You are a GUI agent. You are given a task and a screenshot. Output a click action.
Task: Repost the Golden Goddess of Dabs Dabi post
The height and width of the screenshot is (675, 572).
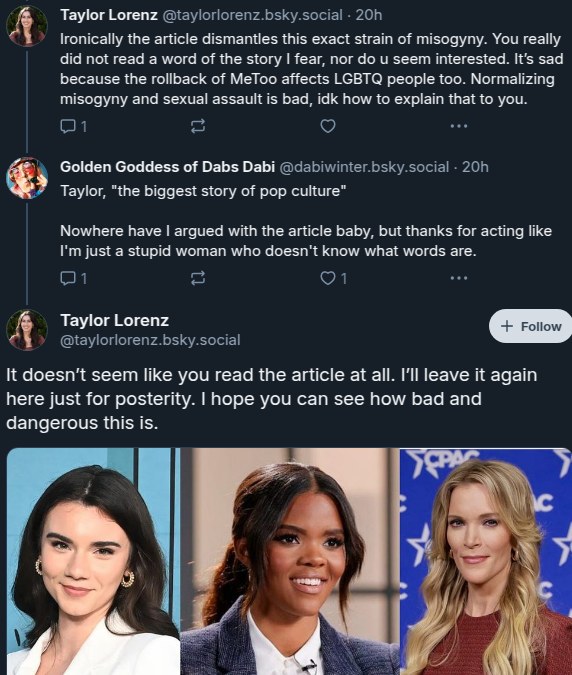[198, 278]
